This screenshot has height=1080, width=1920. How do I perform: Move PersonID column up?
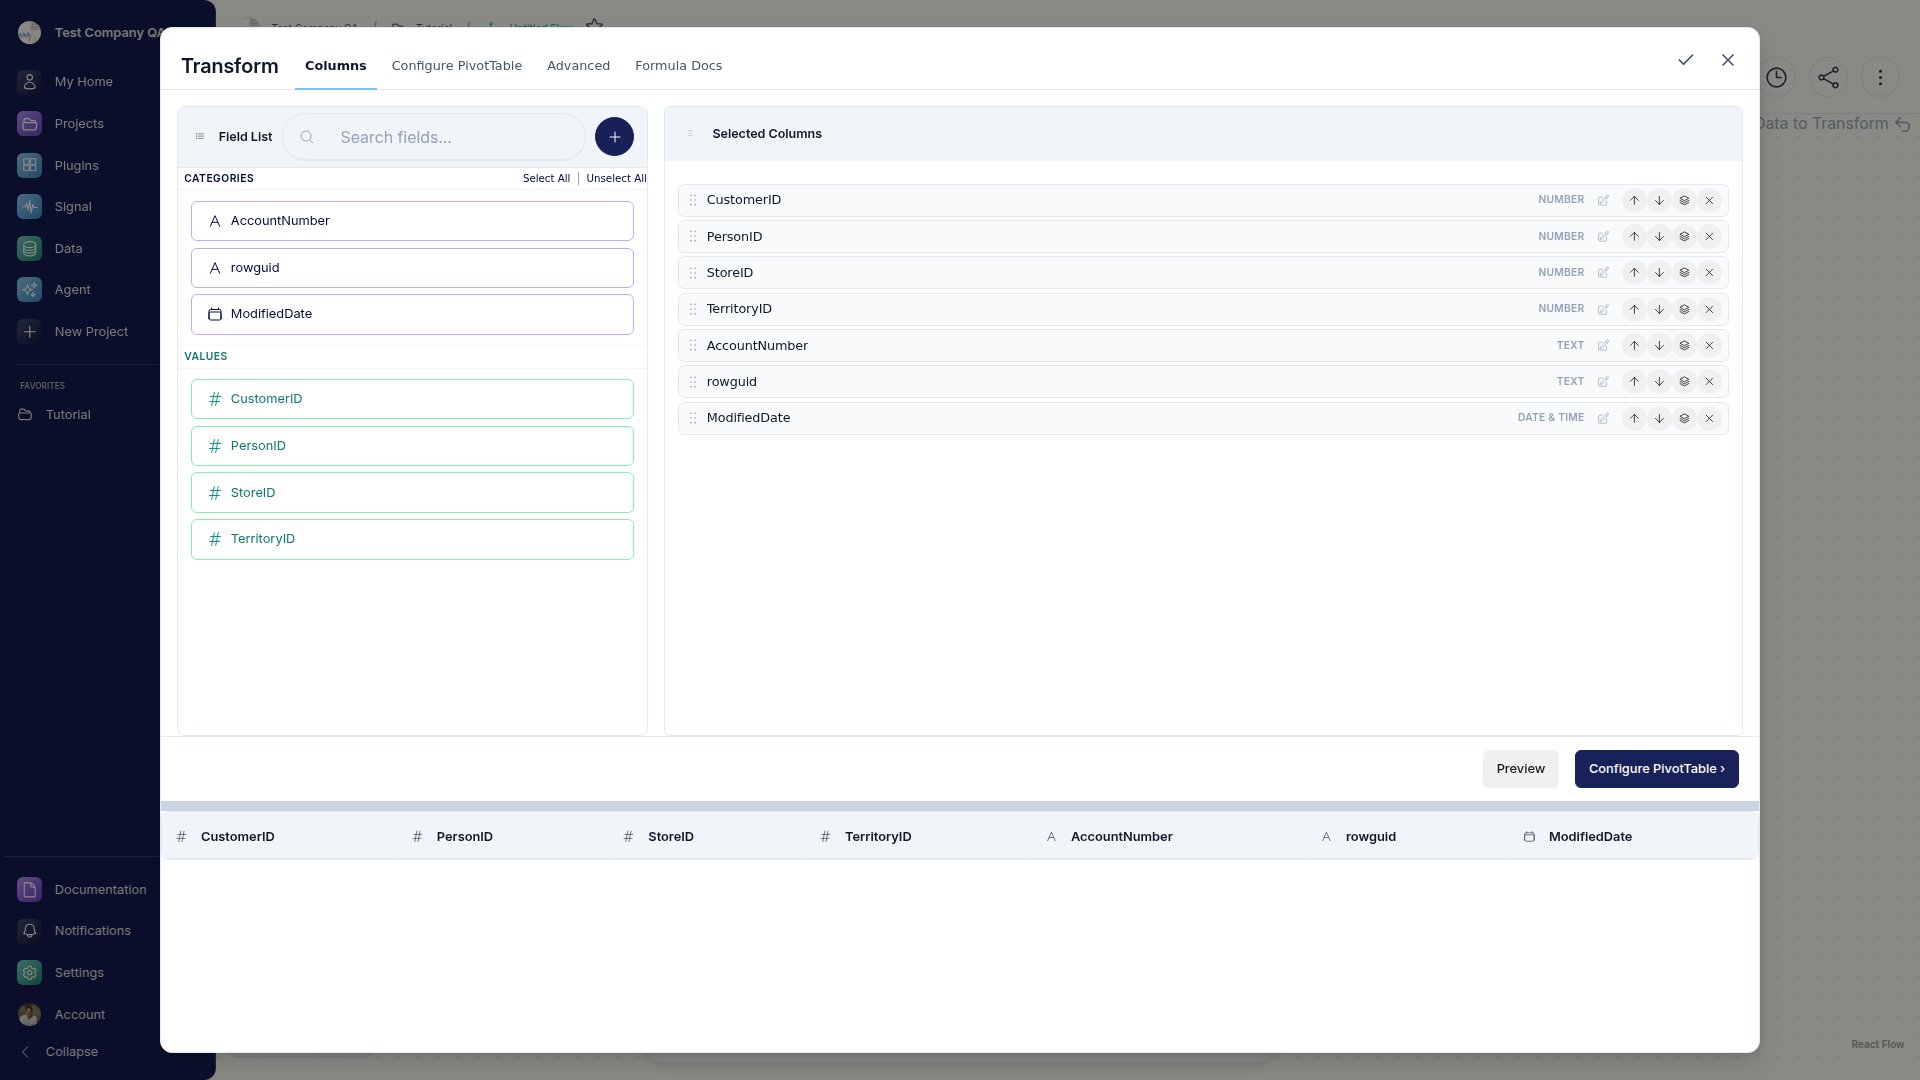point(1634,237)
